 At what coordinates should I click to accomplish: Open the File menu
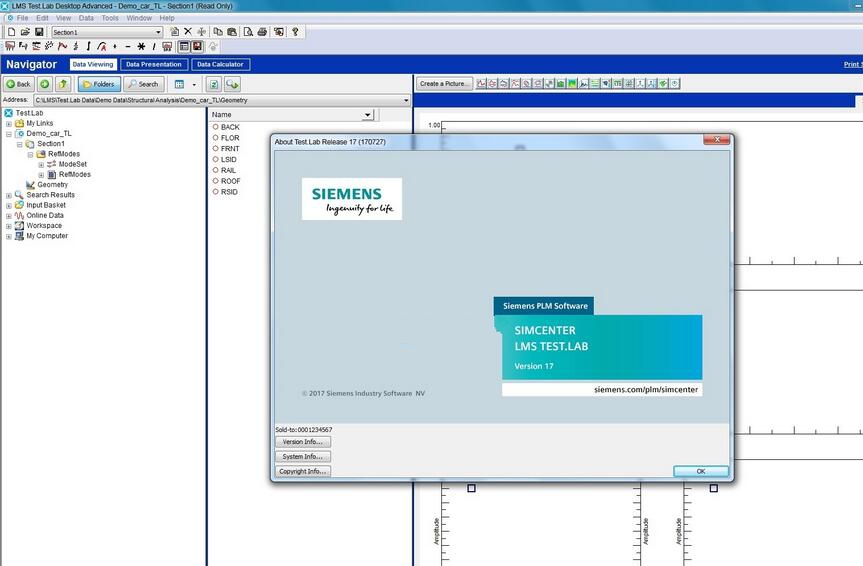(x=23, y=18)
